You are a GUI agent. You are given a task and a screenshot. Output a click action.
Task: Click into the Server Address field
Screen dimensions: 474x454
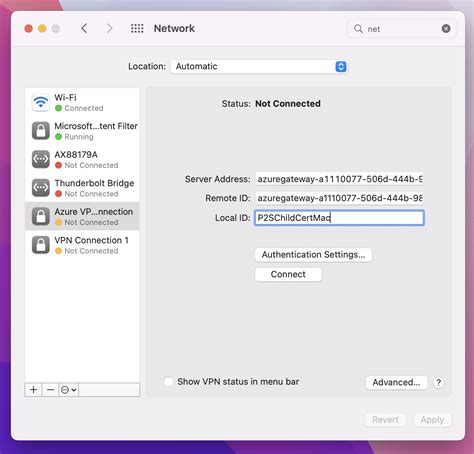point(339,179)
